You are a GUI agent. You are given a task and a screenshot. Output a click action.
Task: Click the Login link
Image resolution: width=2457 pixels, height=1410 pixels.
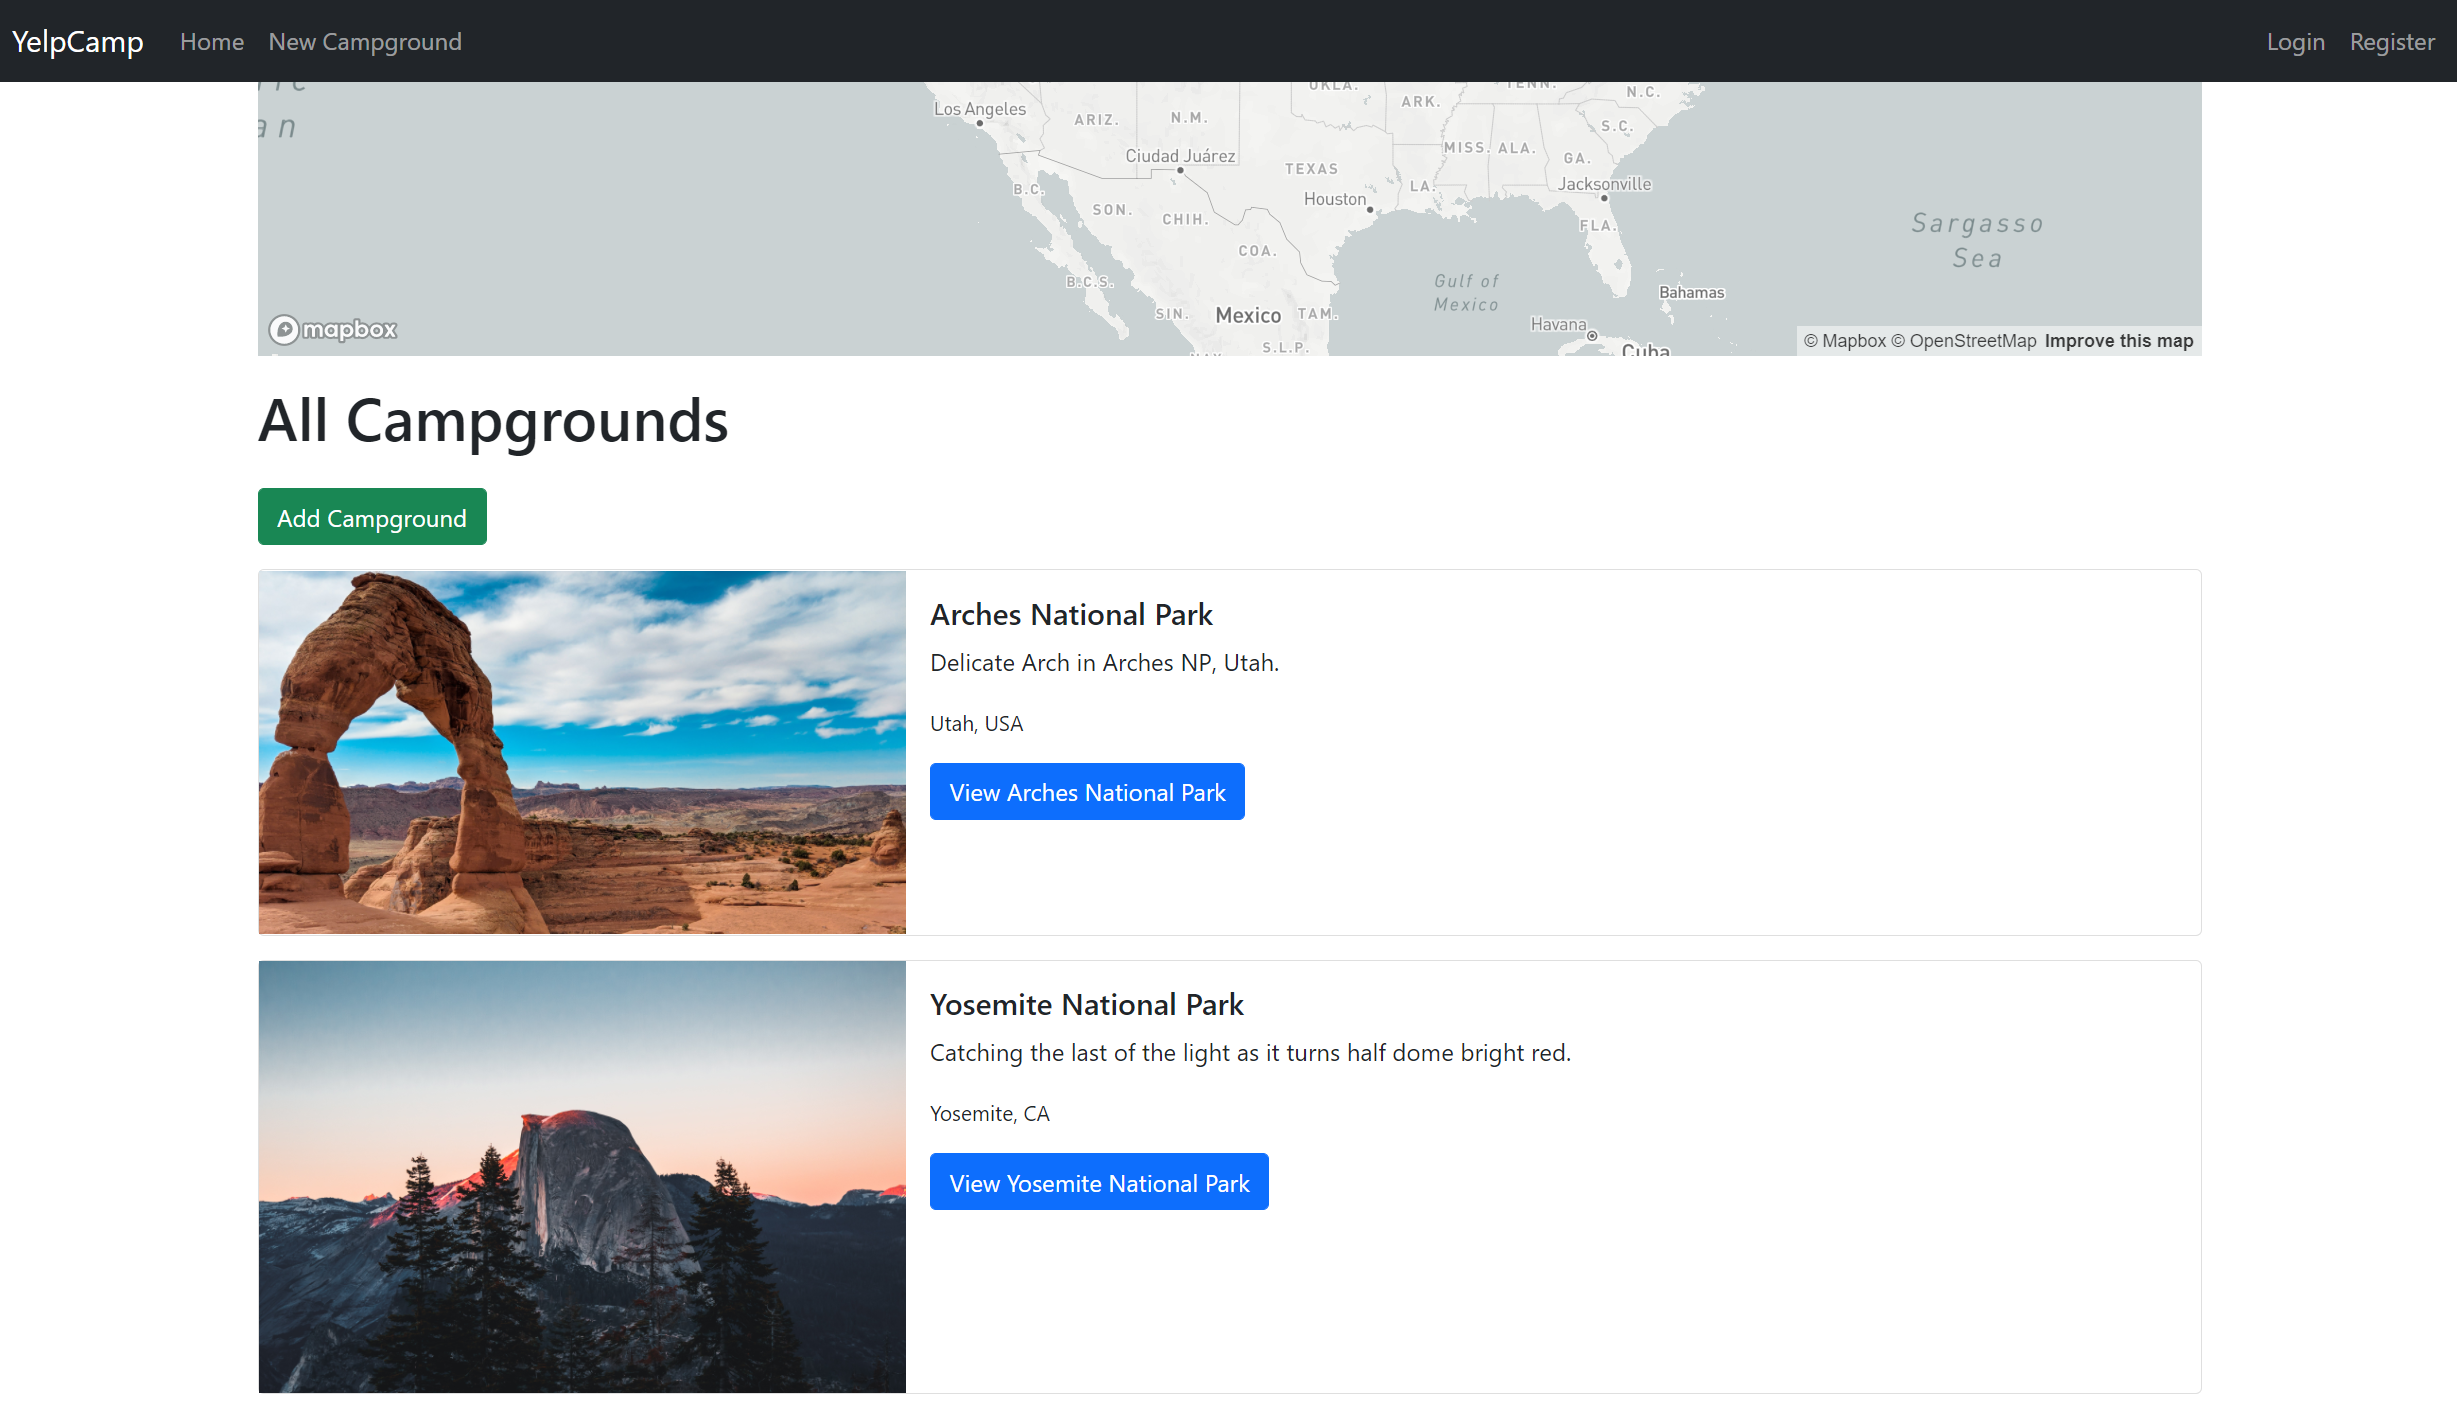2295,42
